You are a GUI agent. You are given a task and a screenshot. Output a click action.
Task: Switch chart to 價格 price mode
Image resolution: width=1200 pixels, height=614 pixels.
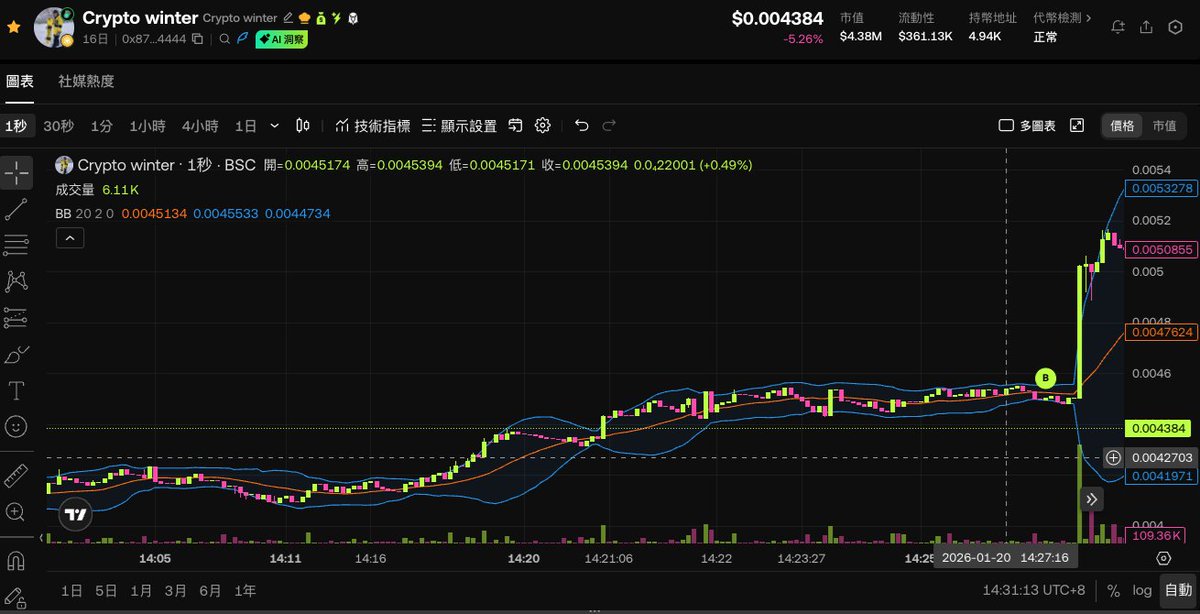tap(1122, 126)
